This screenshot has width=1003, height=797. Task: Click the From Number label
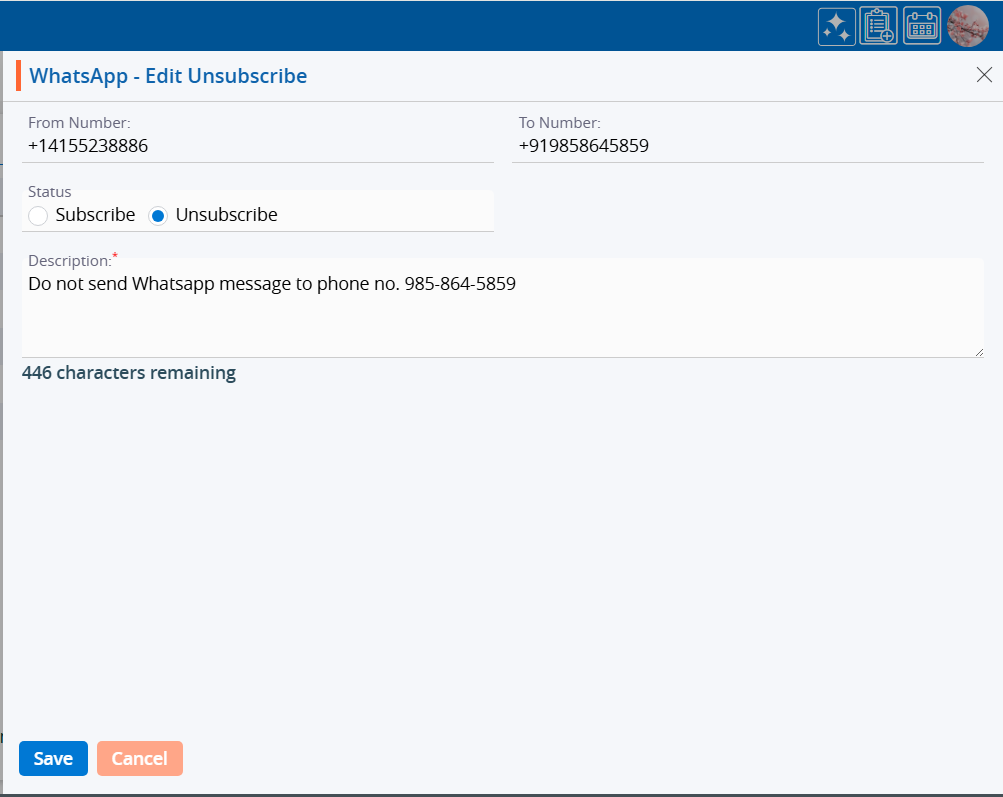79,123
